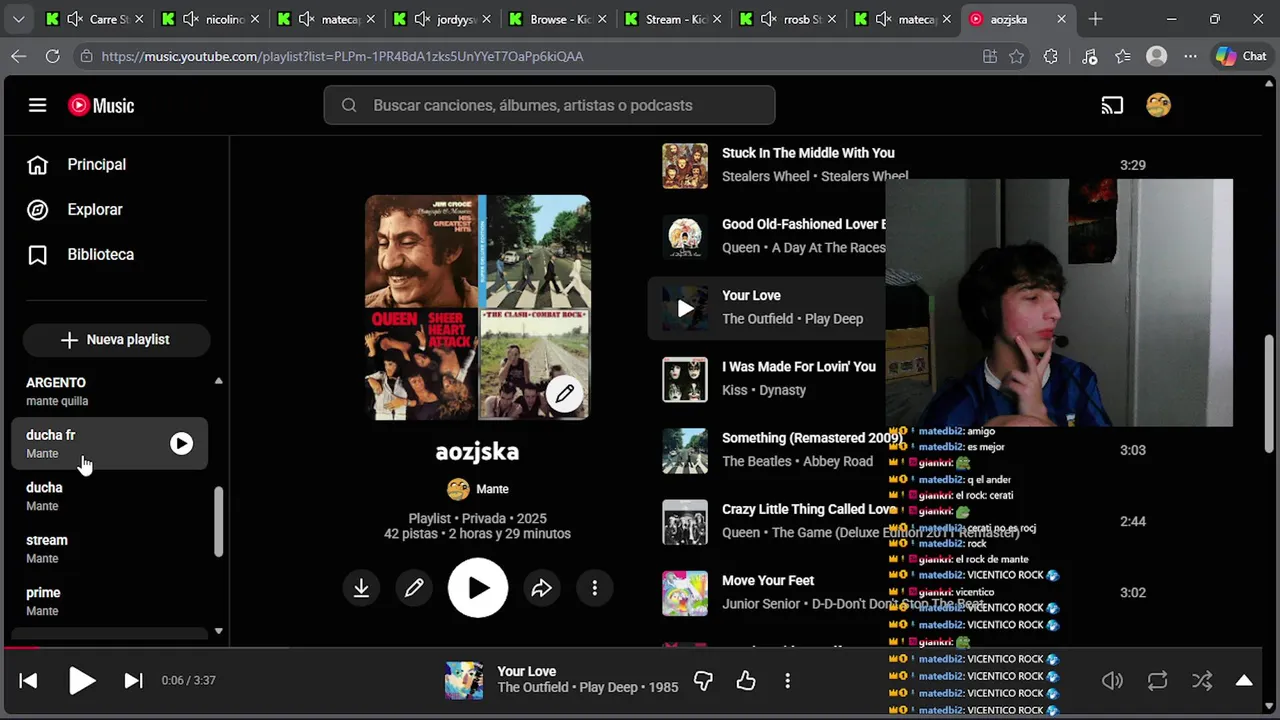Expand the now playing panel
1280x720 pixels.
click(x=1244, y=681)
